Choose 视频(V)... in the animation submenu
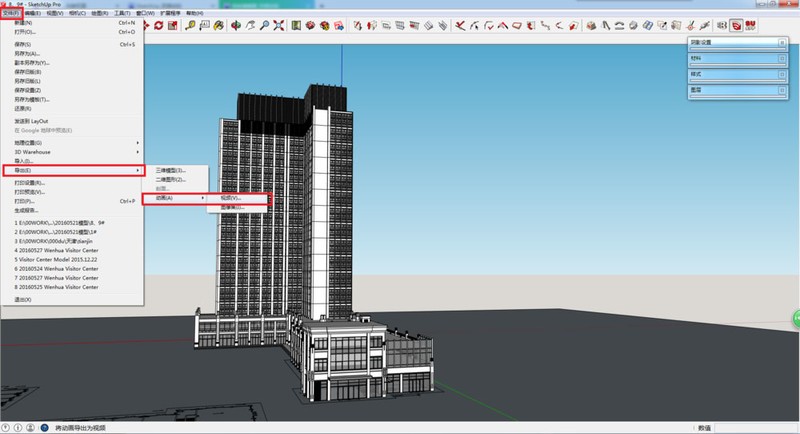Image resolution: width=800 pixels, height=434 pixels. pos(231,198)
